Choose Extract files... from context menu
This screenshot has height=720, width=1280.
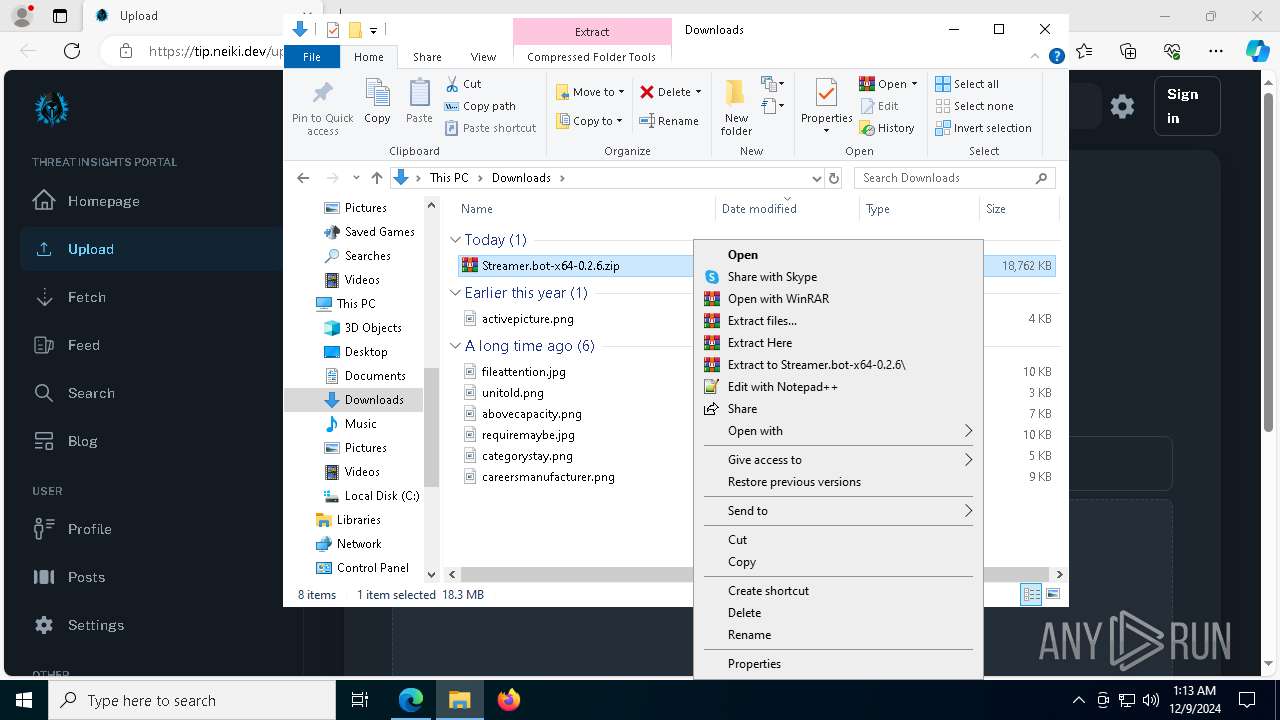click(762, 321)
